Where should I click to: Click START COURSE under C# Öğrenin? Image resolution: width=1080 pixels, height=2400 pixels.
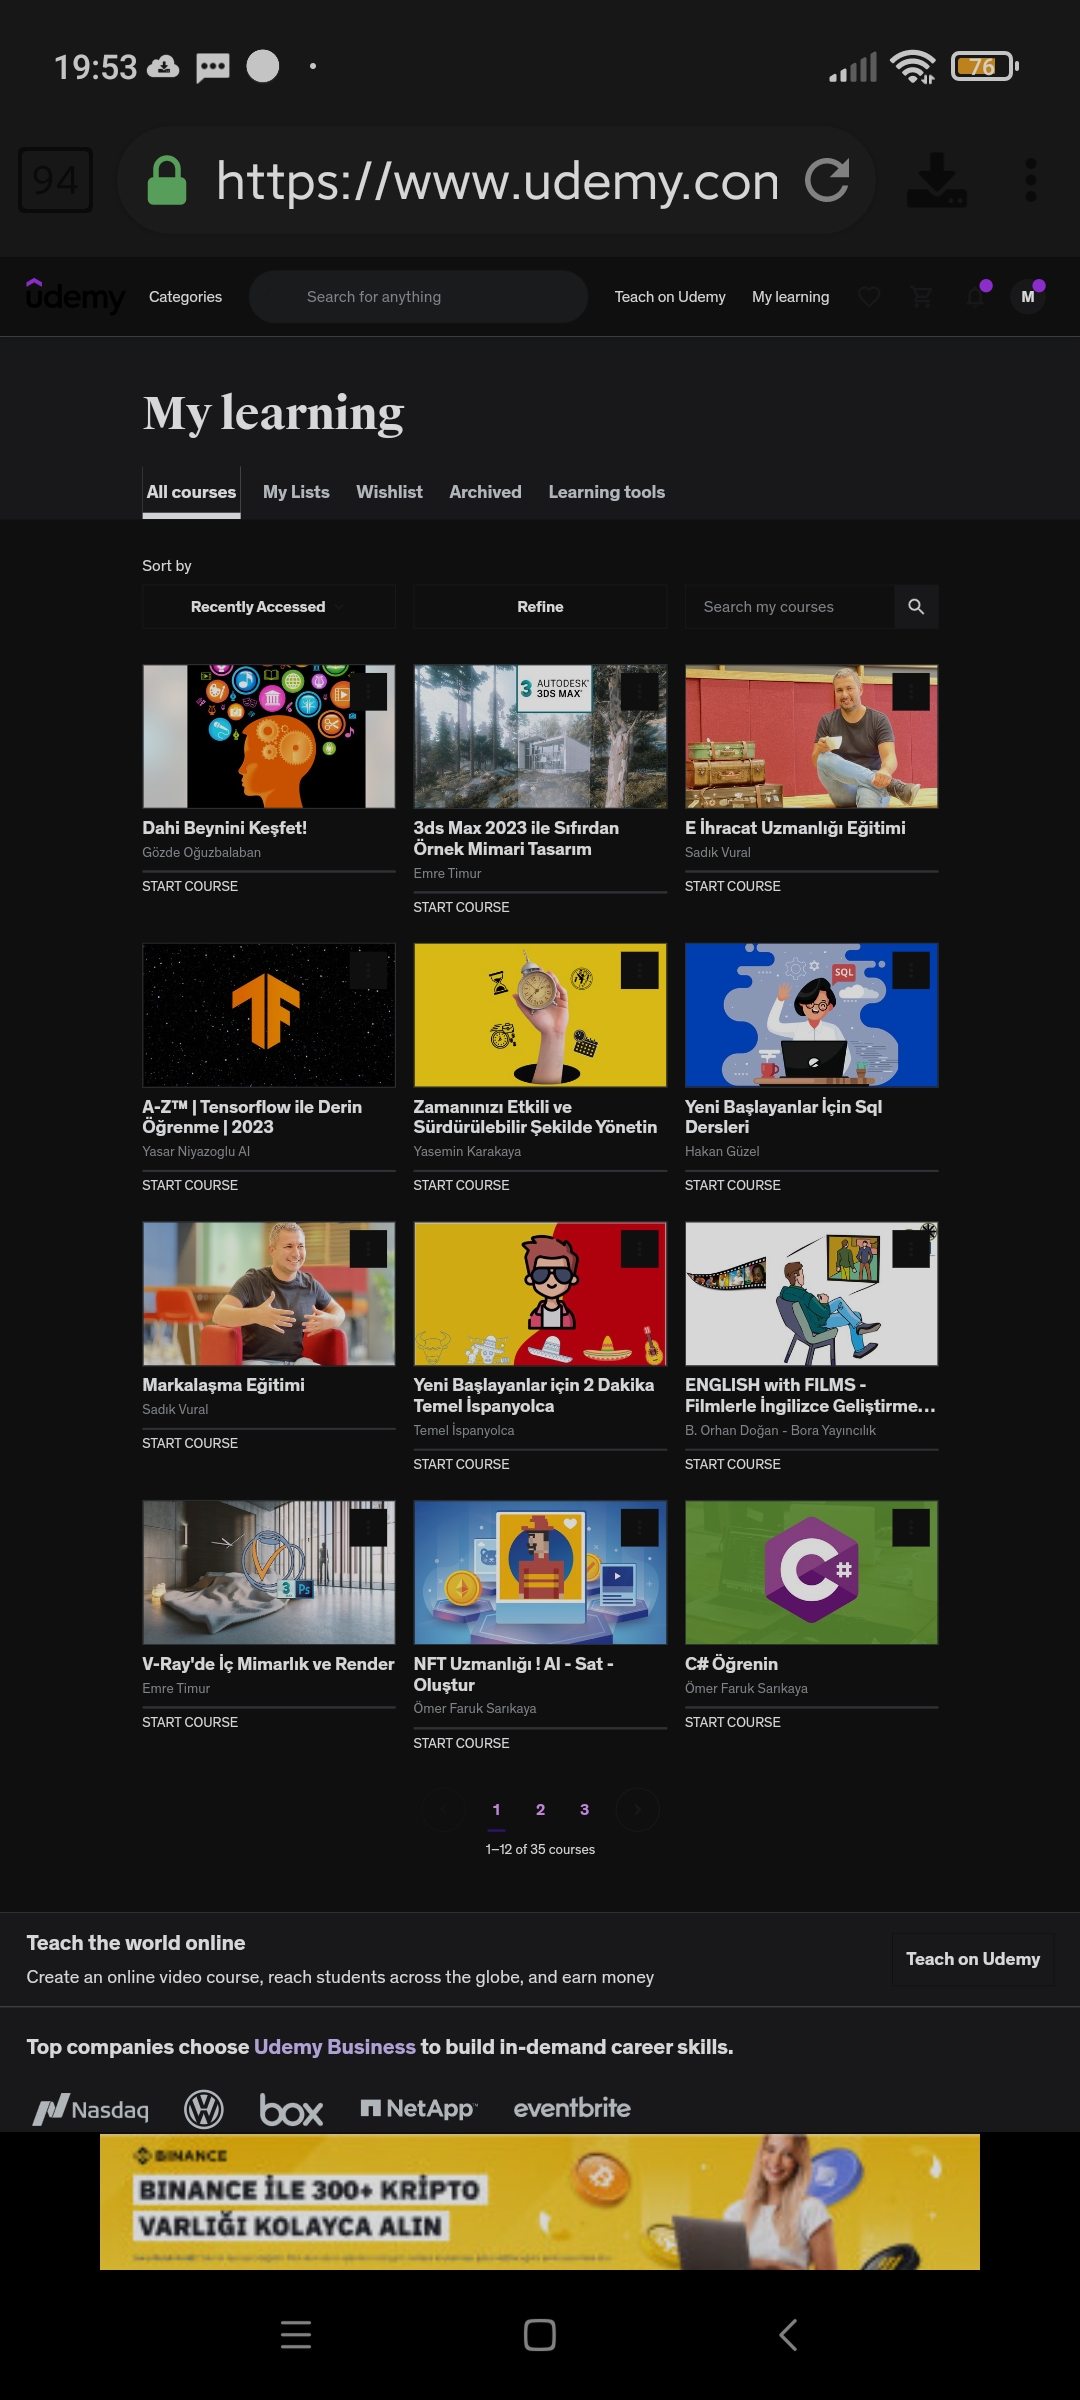coord(732,1722)
